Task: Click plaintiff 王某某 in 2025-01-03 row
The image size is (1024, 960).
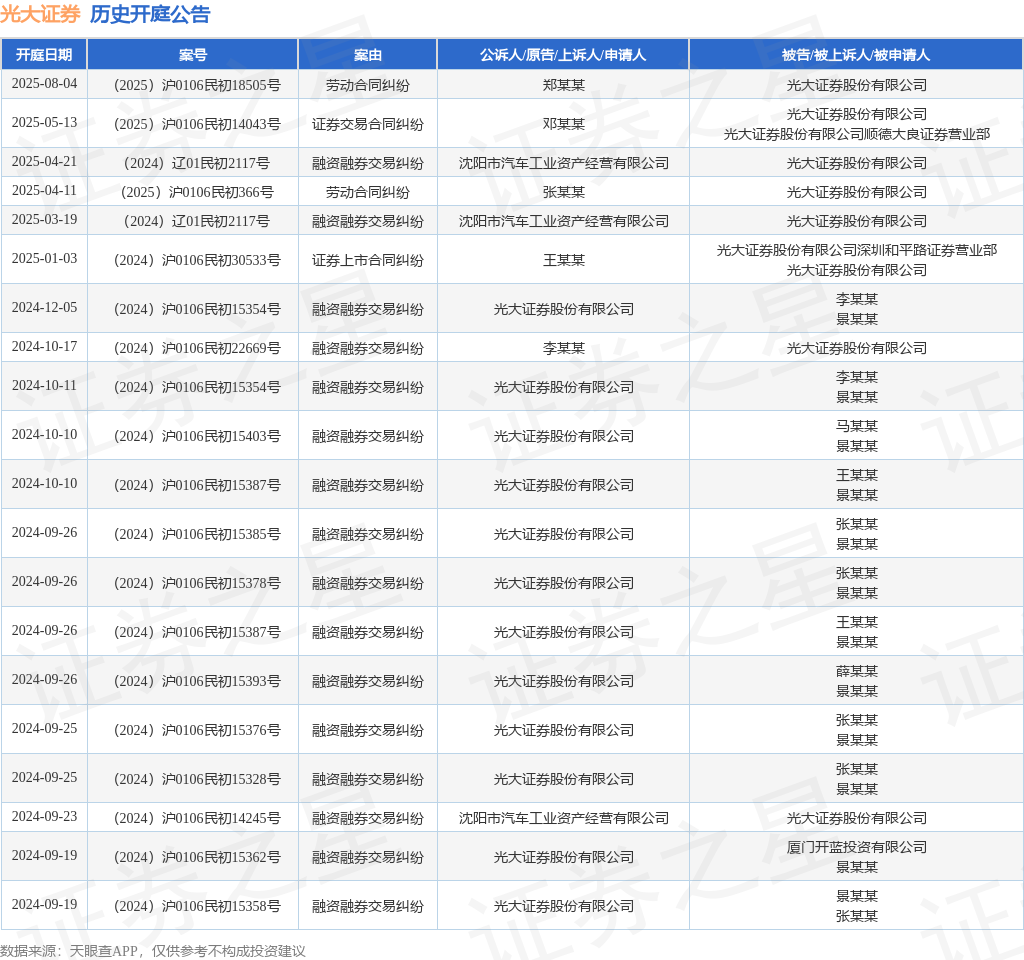Action: click(564, 260)
